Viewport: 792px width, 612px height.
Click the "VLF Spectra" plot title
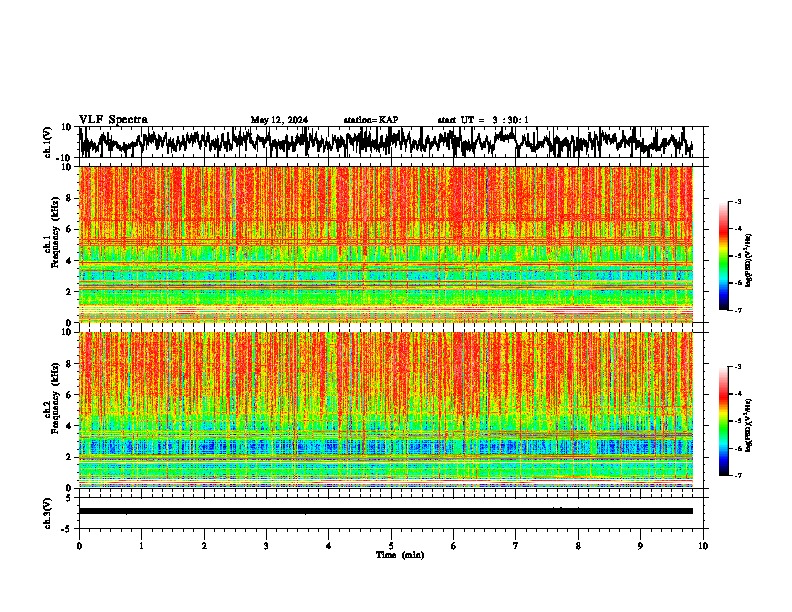click(x=113, y=120)
